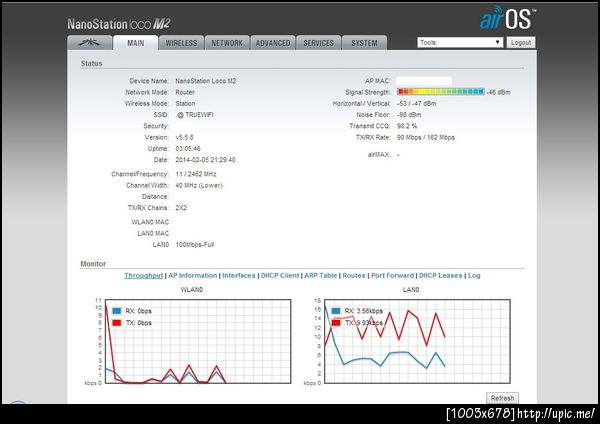Screen dimensions: 600x424
Task: Select the Throughput monitor link
Action: (143, 276)
